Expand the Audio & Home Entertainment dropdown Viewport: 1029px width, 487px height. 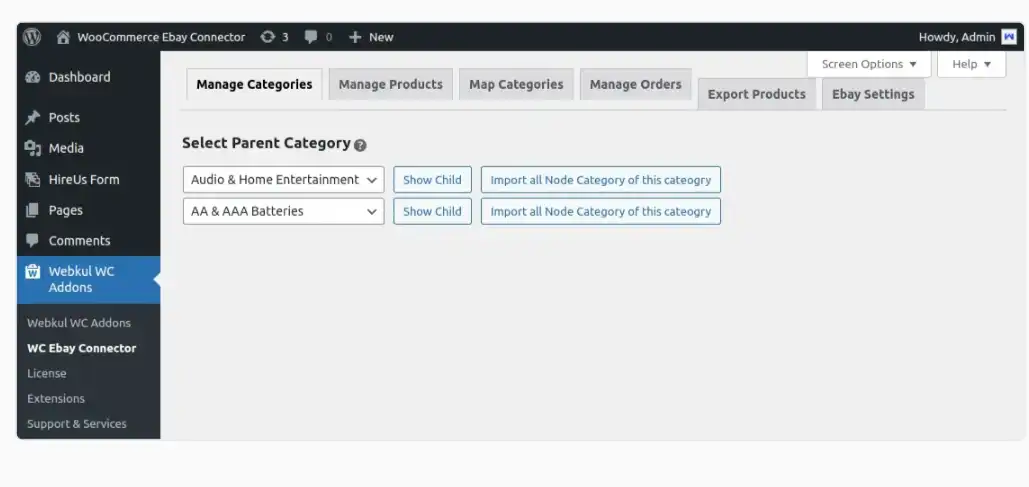(283, 180)
